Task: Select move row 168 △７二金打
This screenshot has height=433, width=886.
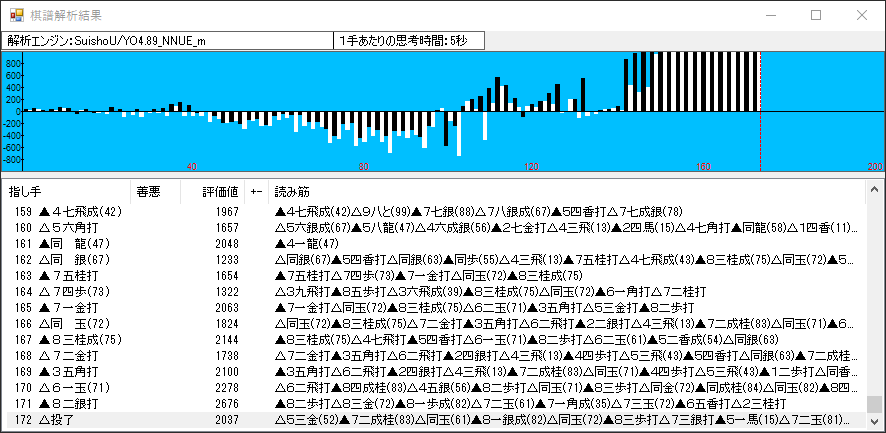Action: coord(434,356)
